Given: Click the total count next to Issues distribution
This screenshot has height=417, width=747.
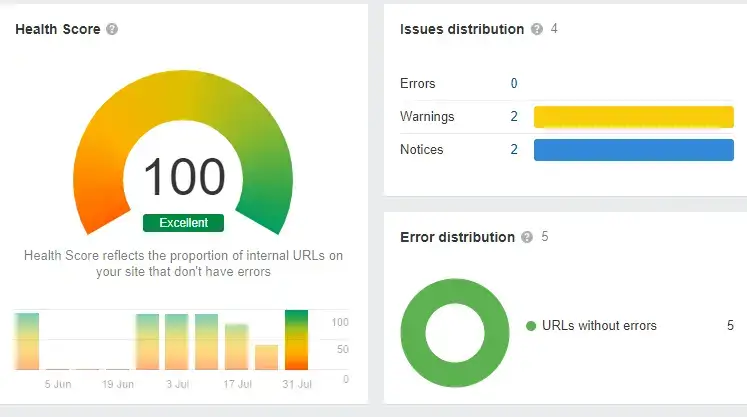Looking at the screenshot, I should [x=554, y=30].
